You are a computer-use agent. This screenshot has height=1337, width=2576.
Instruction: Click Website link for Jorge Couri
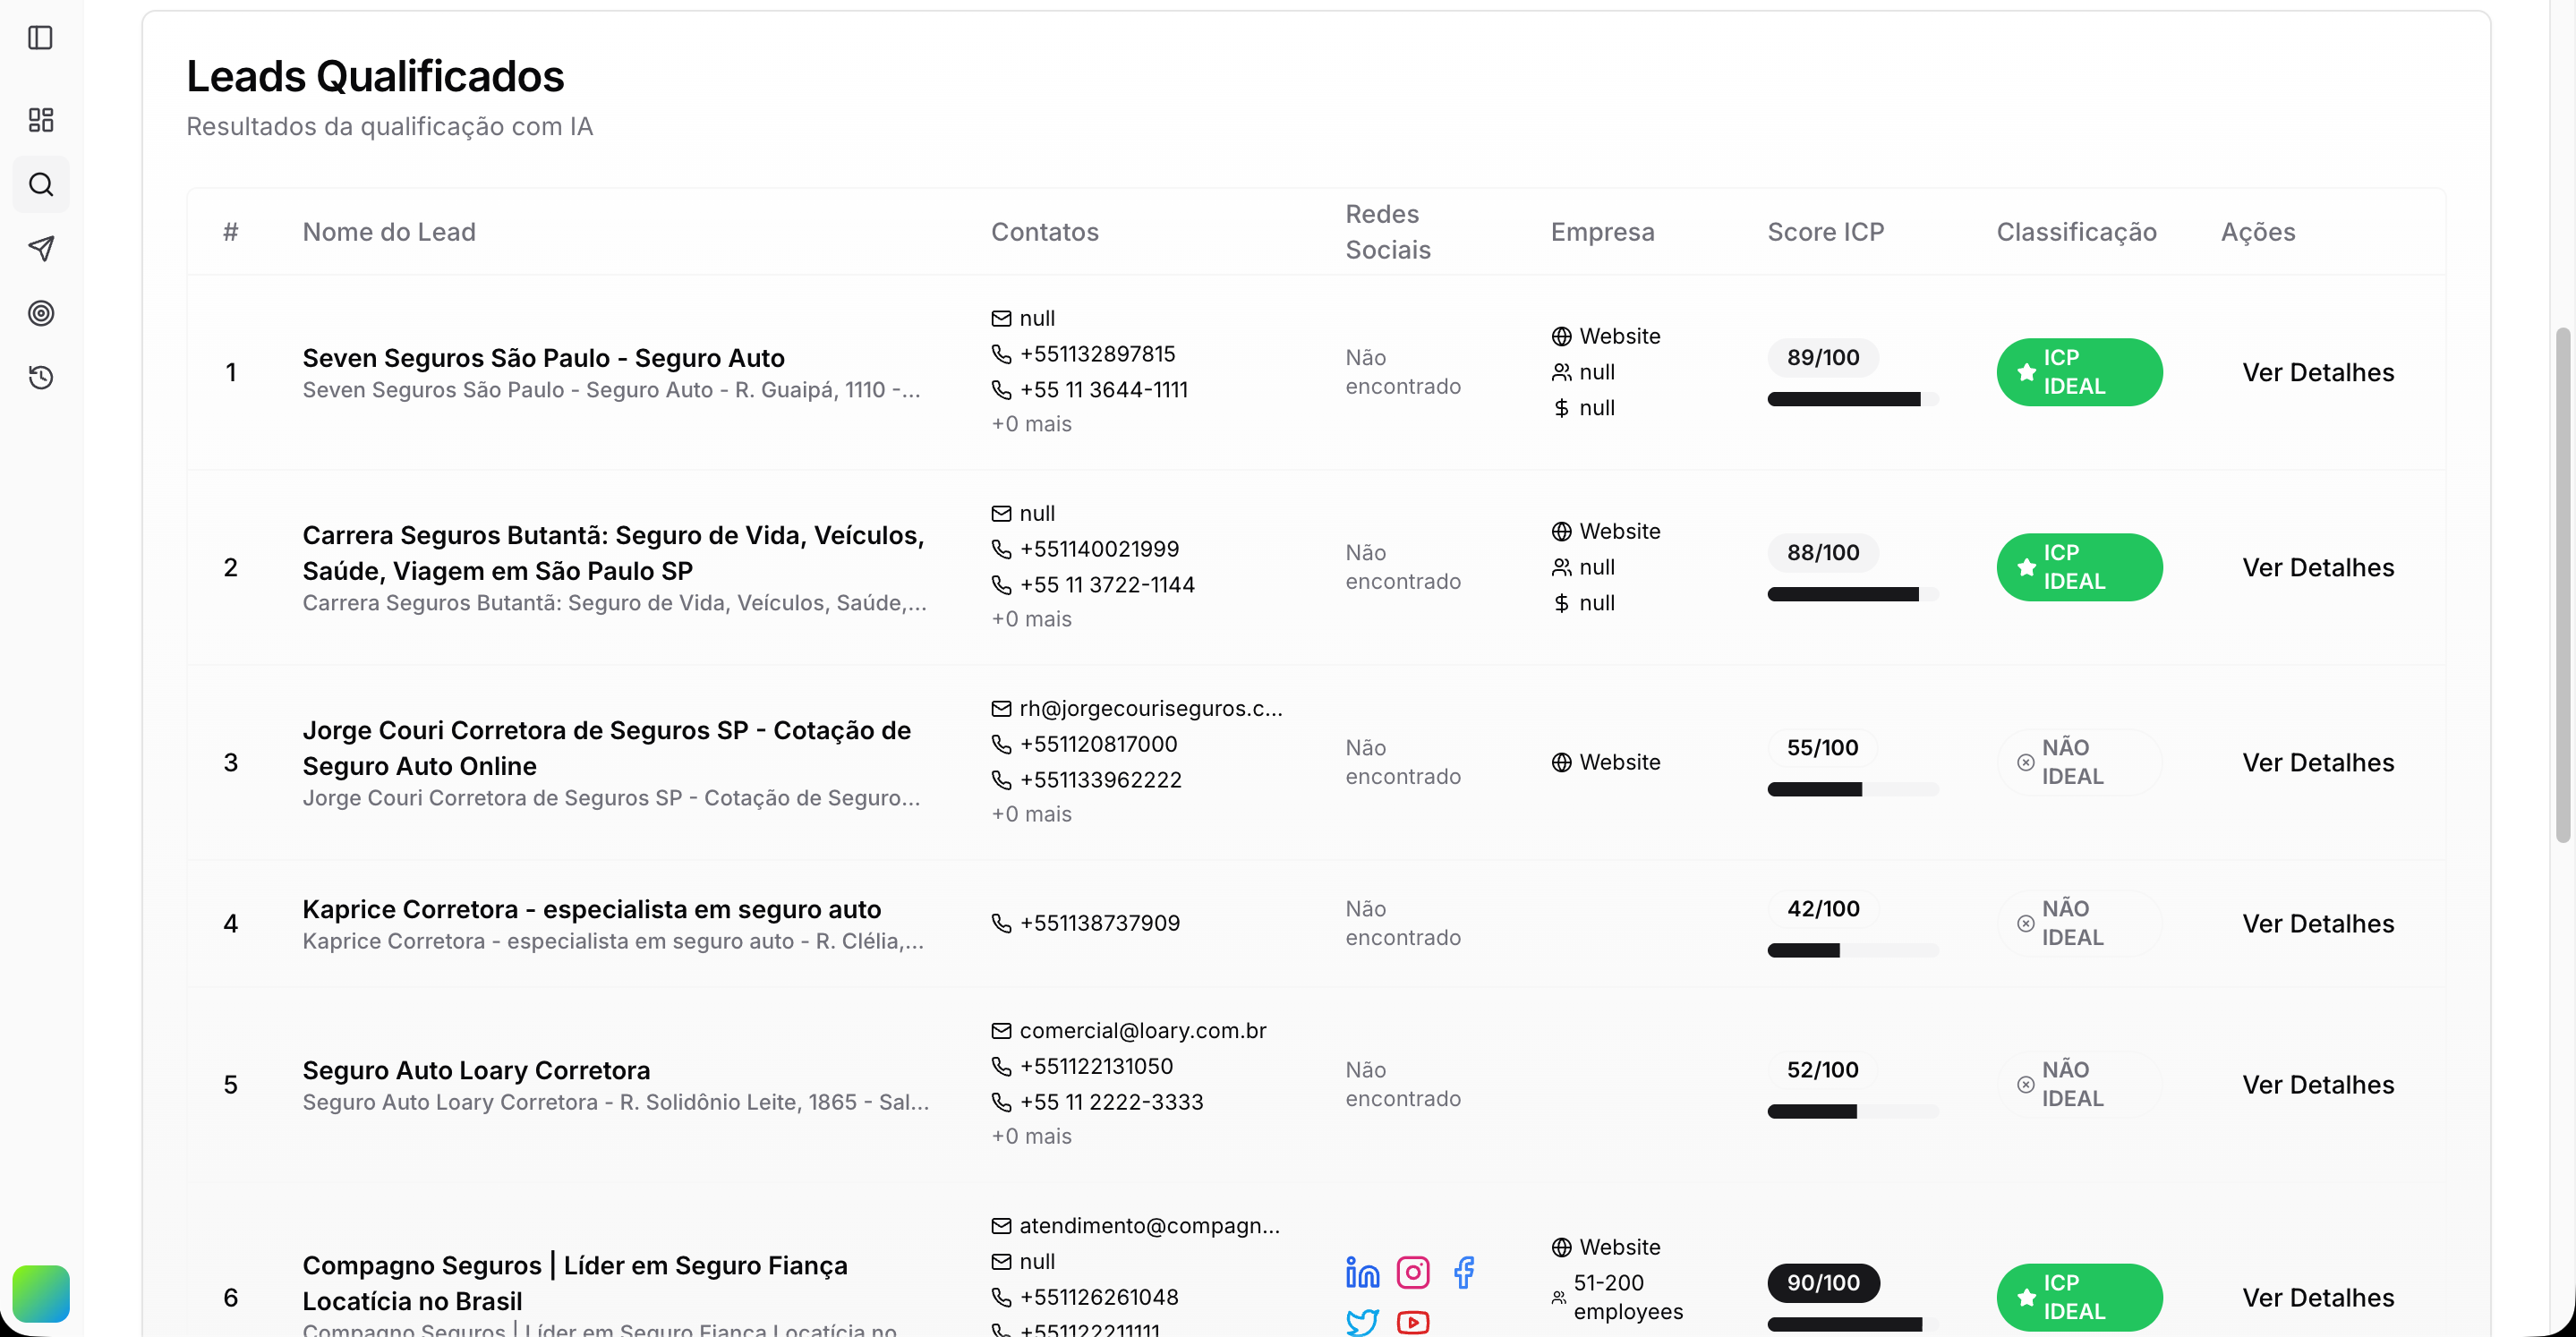click(1618, 762)
